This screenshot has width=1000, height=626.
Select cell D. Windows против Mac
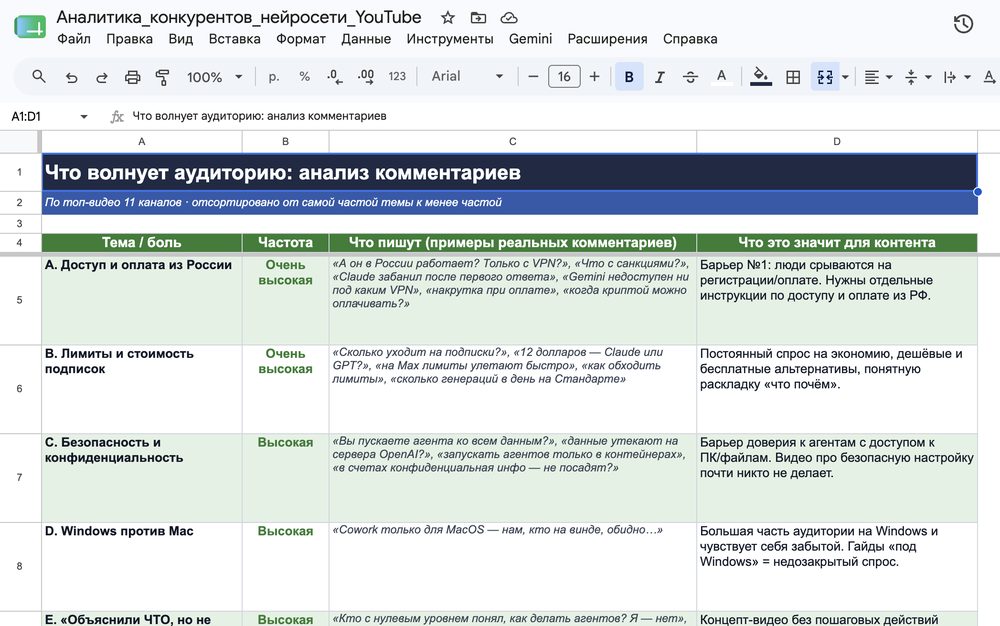point(142,566)
